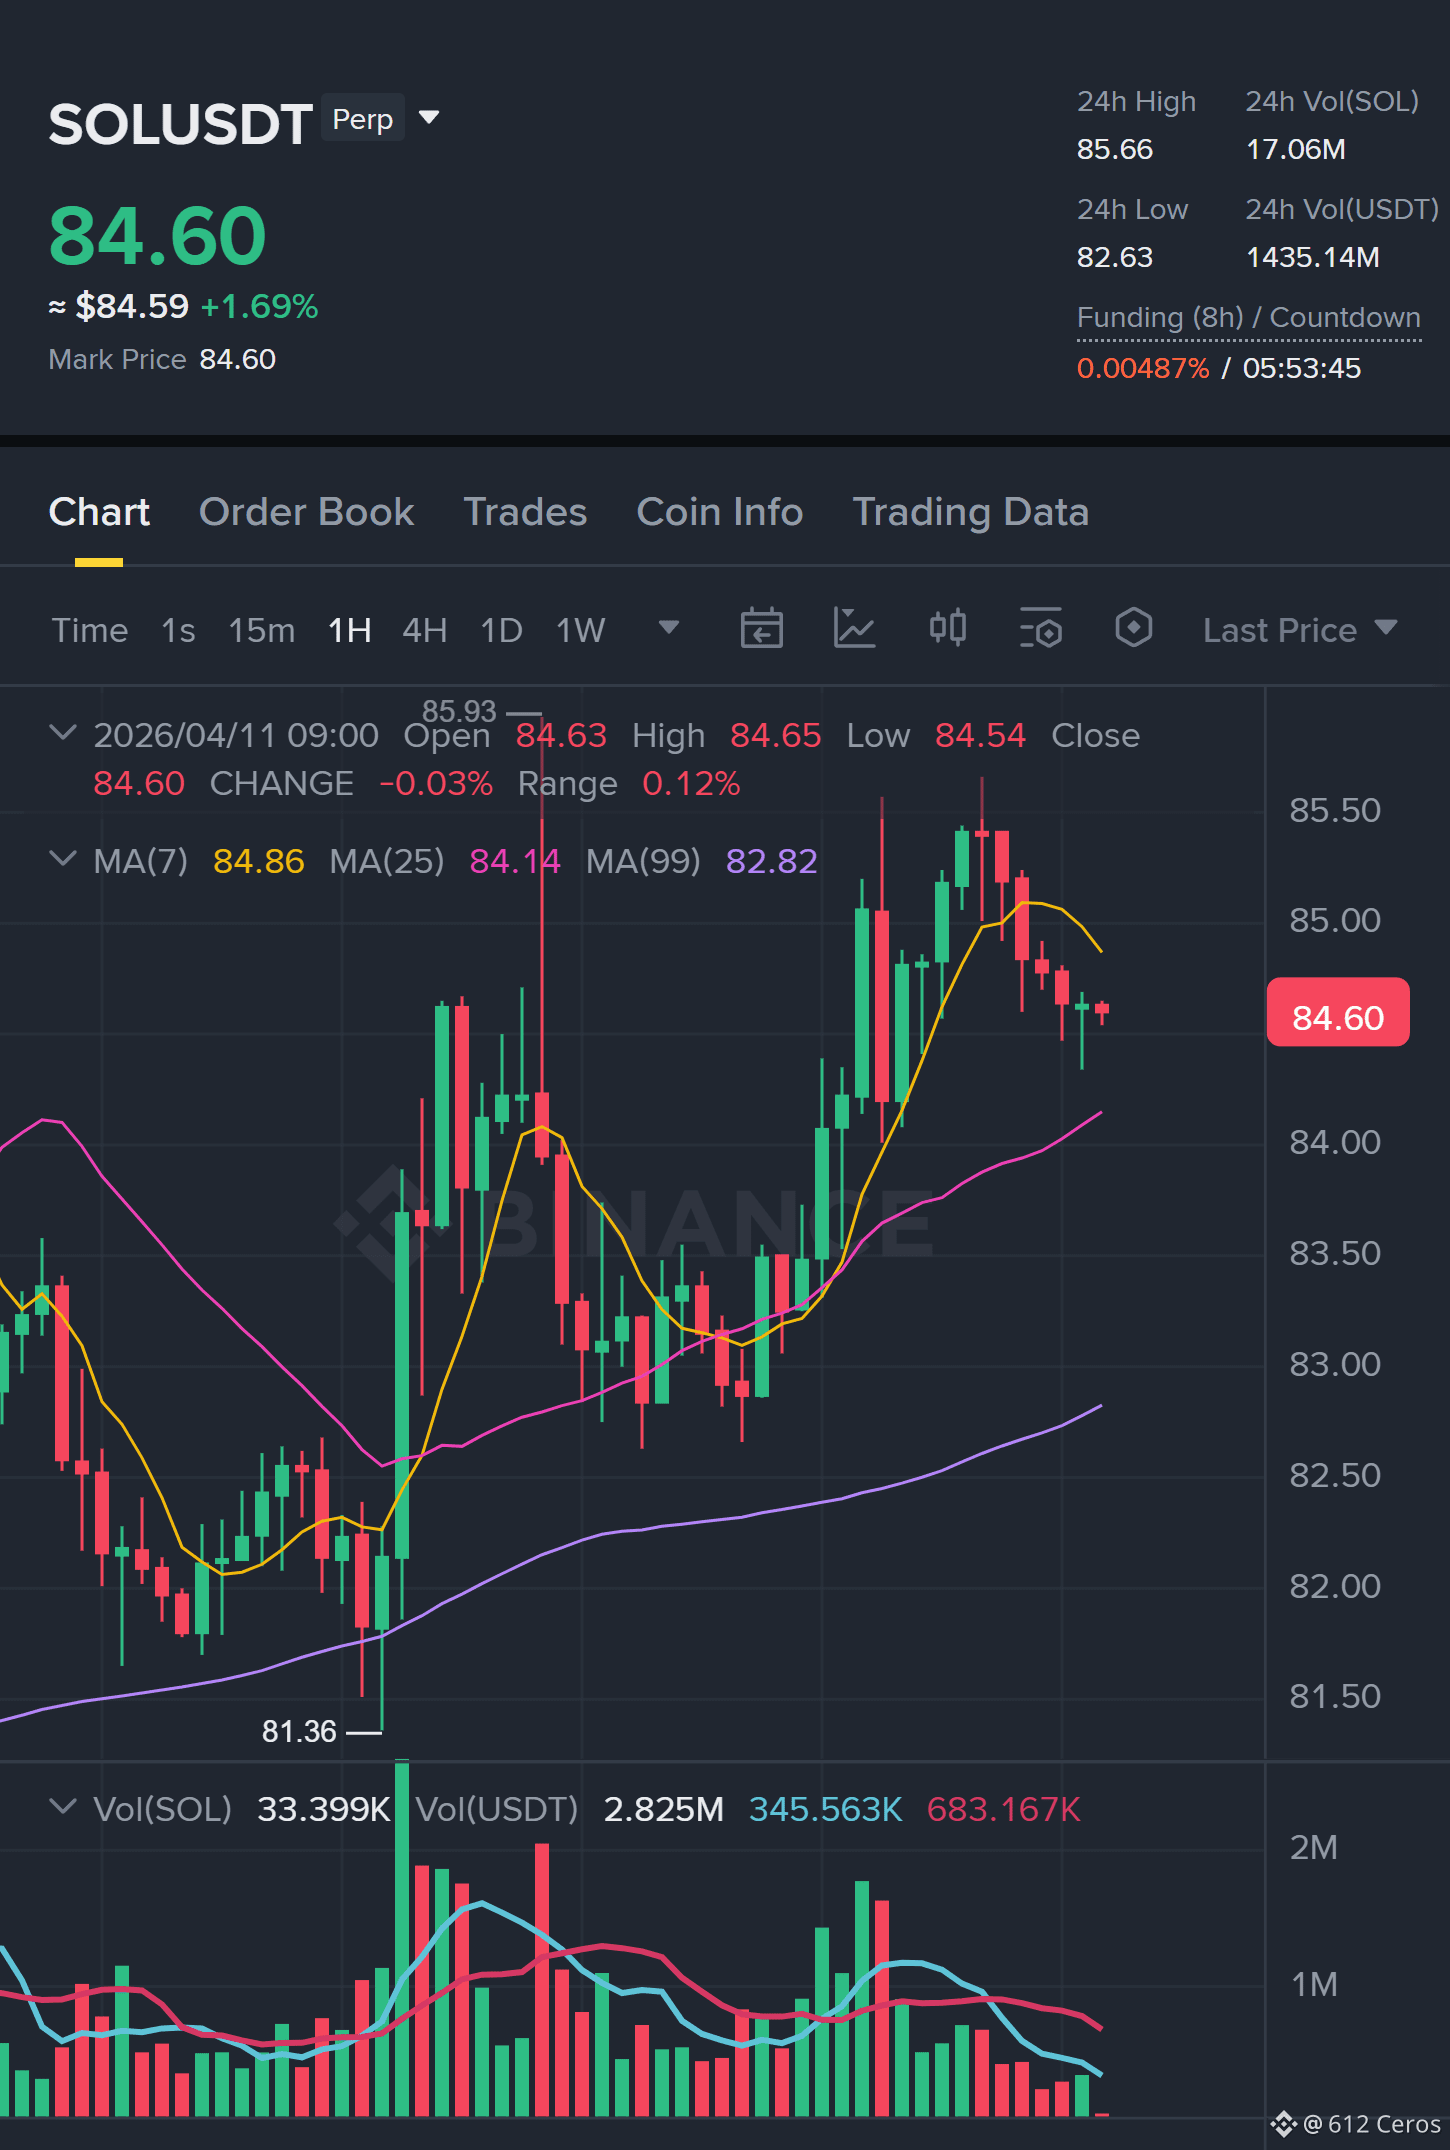
Task: Tap the Binance logo watermark icon
Action: coord(378,1222)
